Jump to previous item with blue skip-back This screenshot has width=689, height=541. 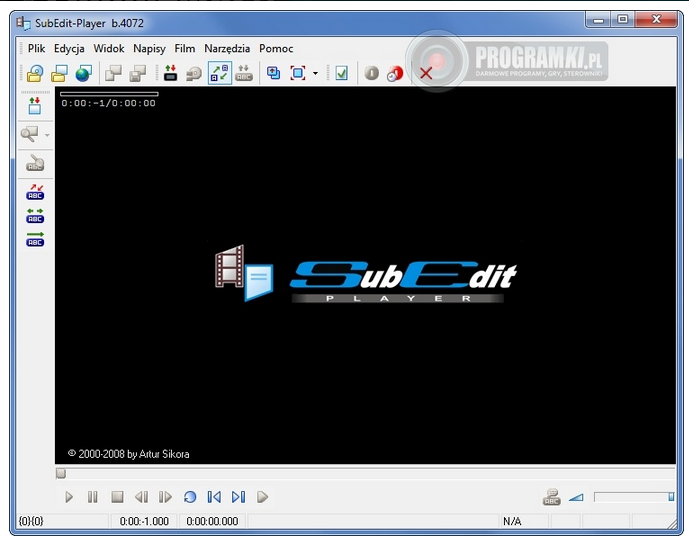click(x=214, y=497)
